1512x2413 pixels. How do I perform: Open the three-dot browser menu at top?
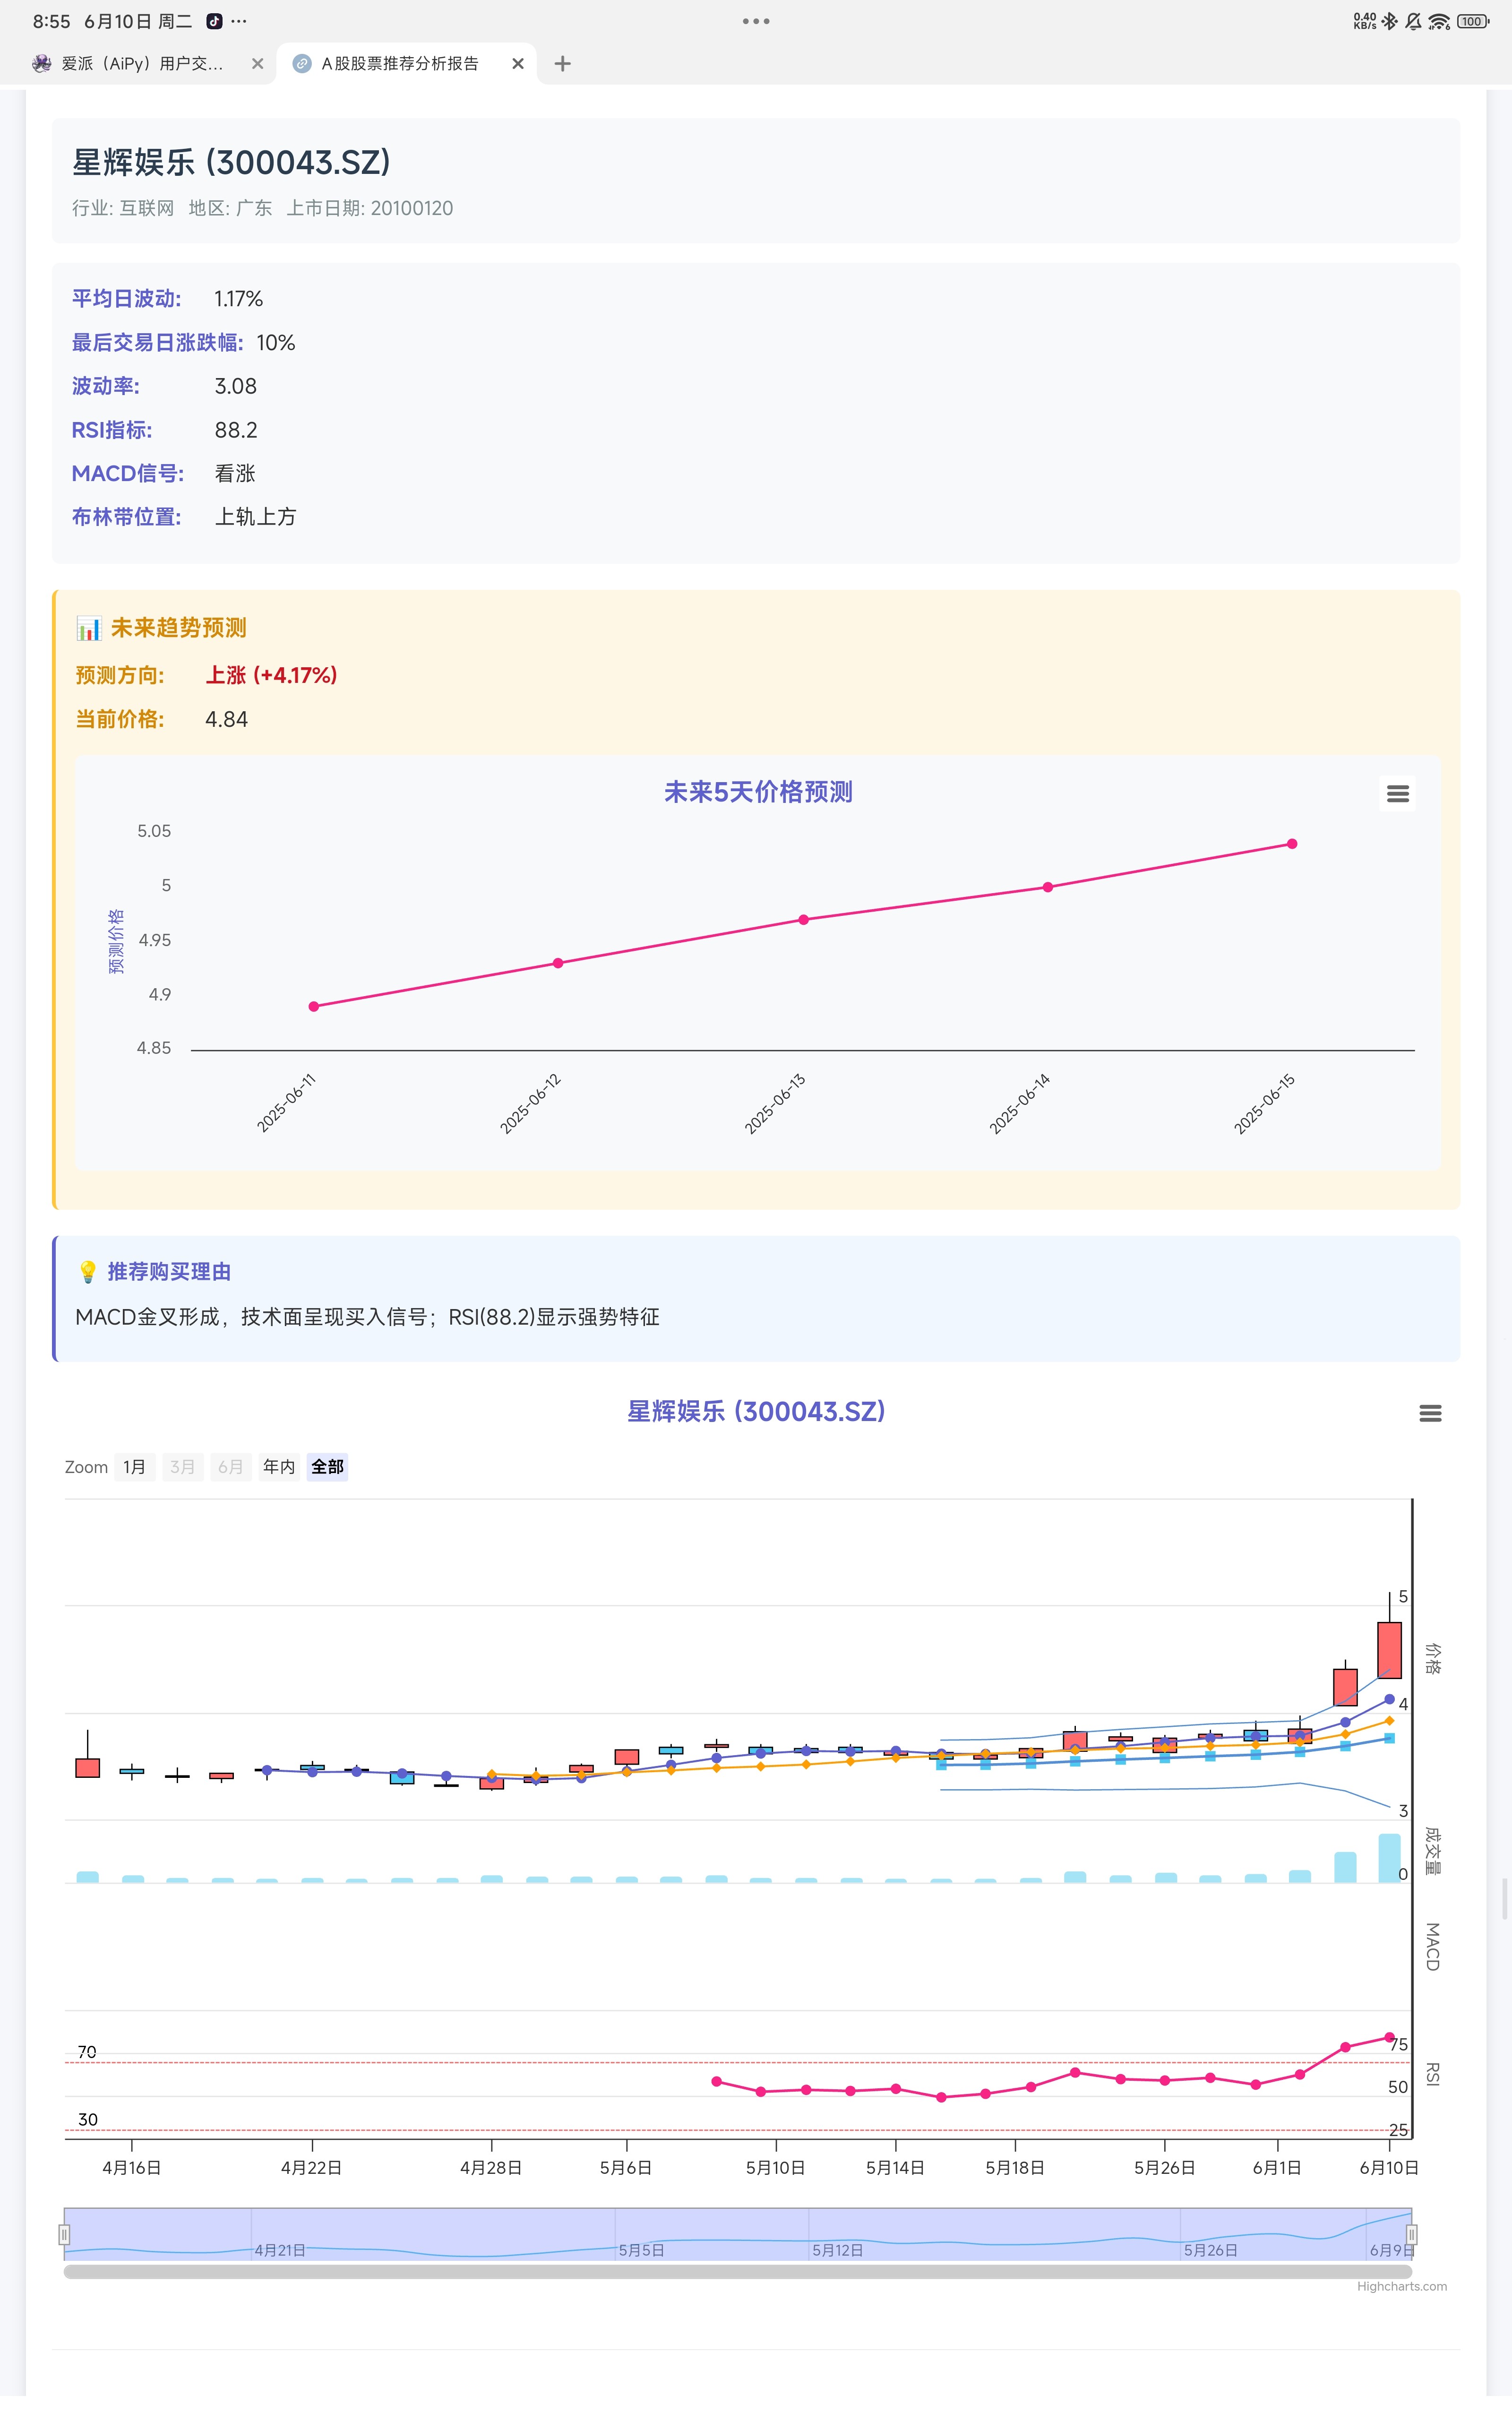[756, 21]
